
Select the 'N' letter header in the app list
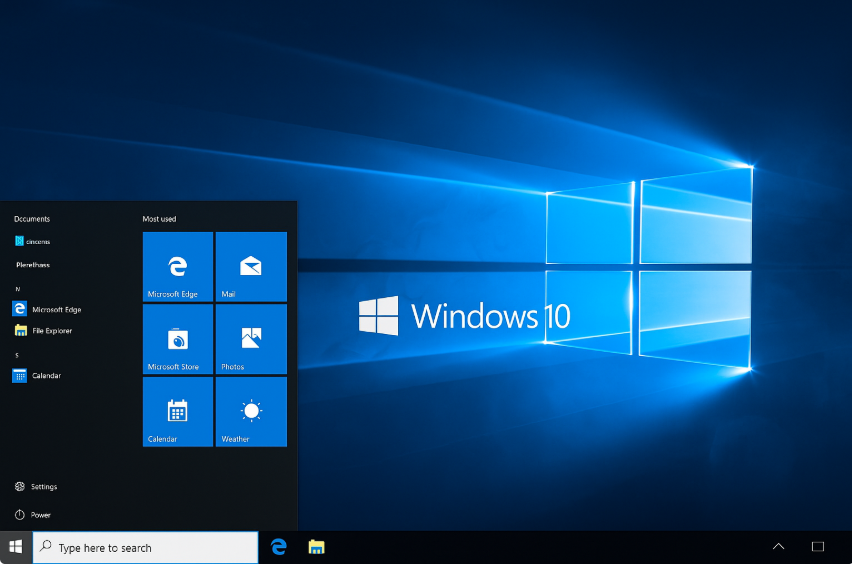18,289
